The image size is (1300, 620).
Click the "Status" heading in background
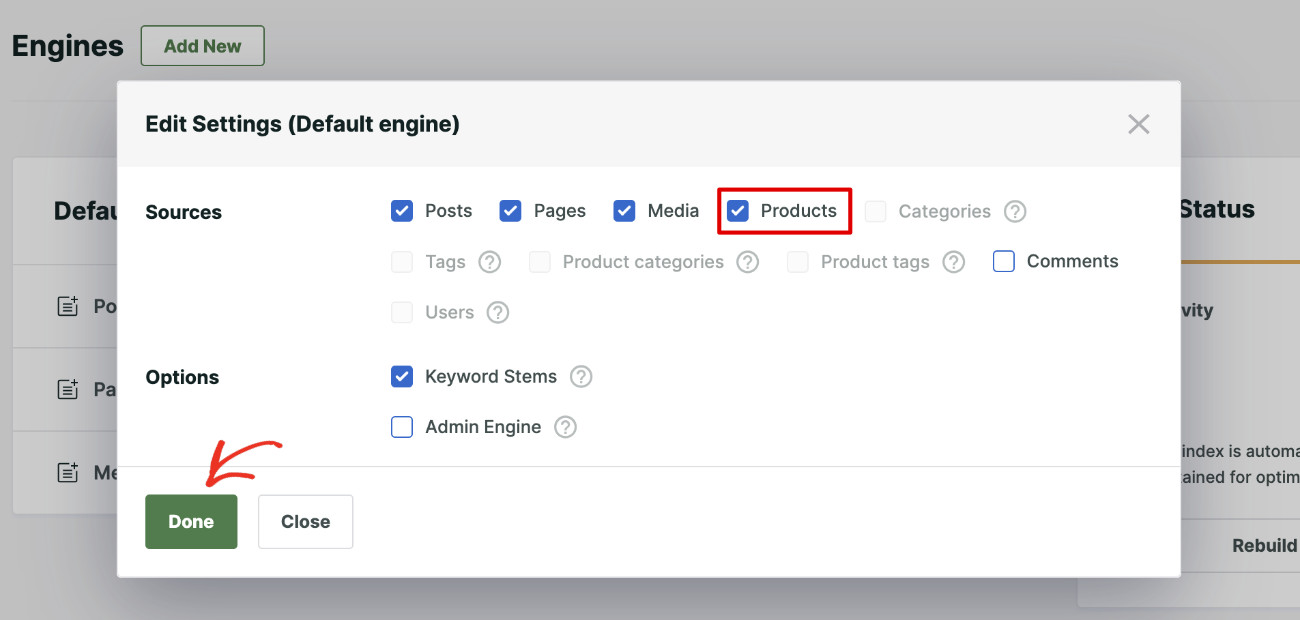click(1217, 209)
